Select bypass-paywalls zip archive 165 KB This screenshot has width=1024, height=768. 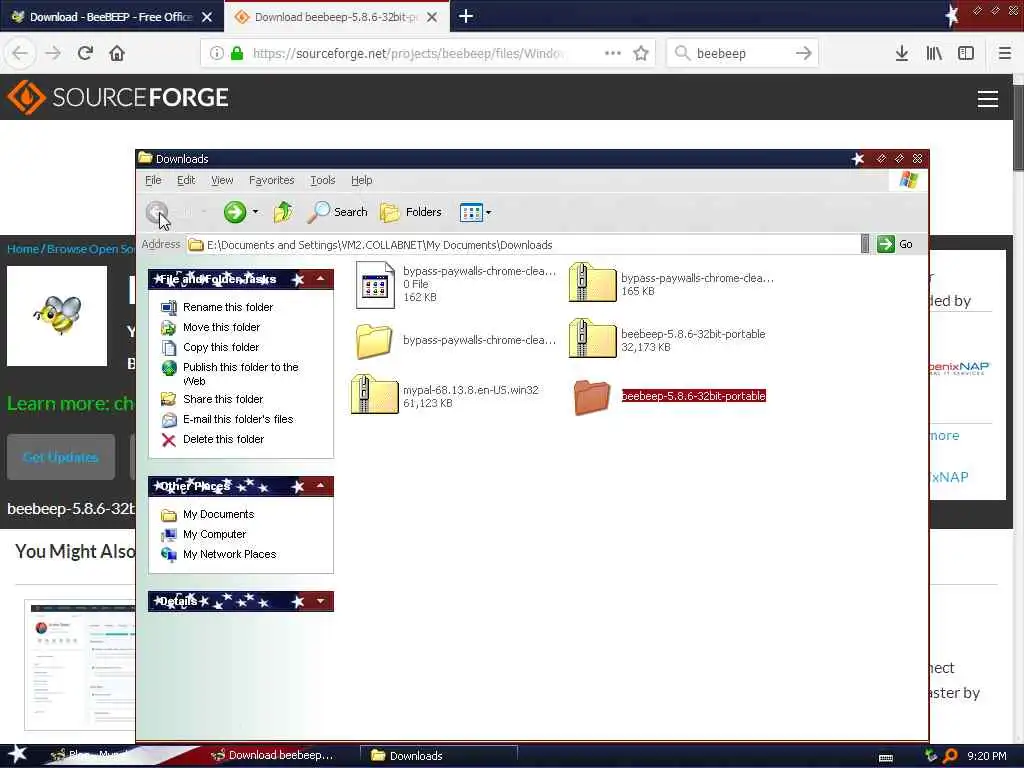592,282
